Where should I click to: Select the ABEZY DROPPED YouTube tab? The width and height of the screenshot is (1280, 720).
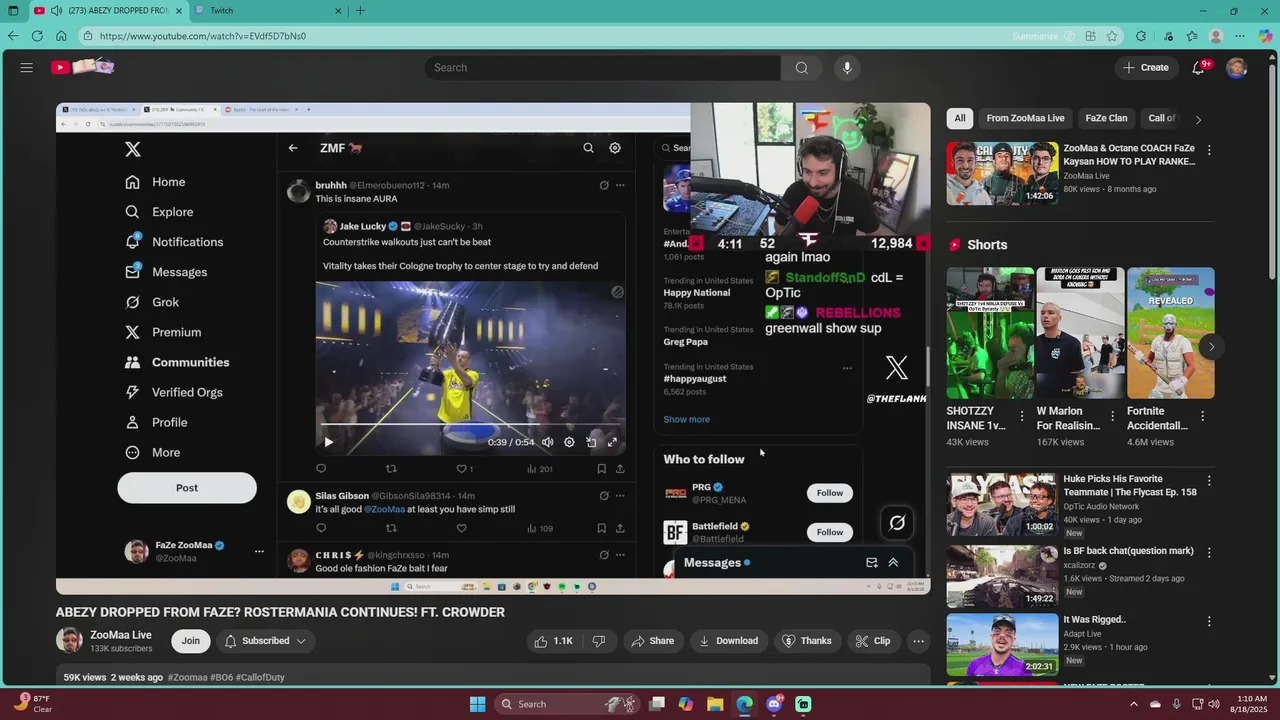click(107, 11)
